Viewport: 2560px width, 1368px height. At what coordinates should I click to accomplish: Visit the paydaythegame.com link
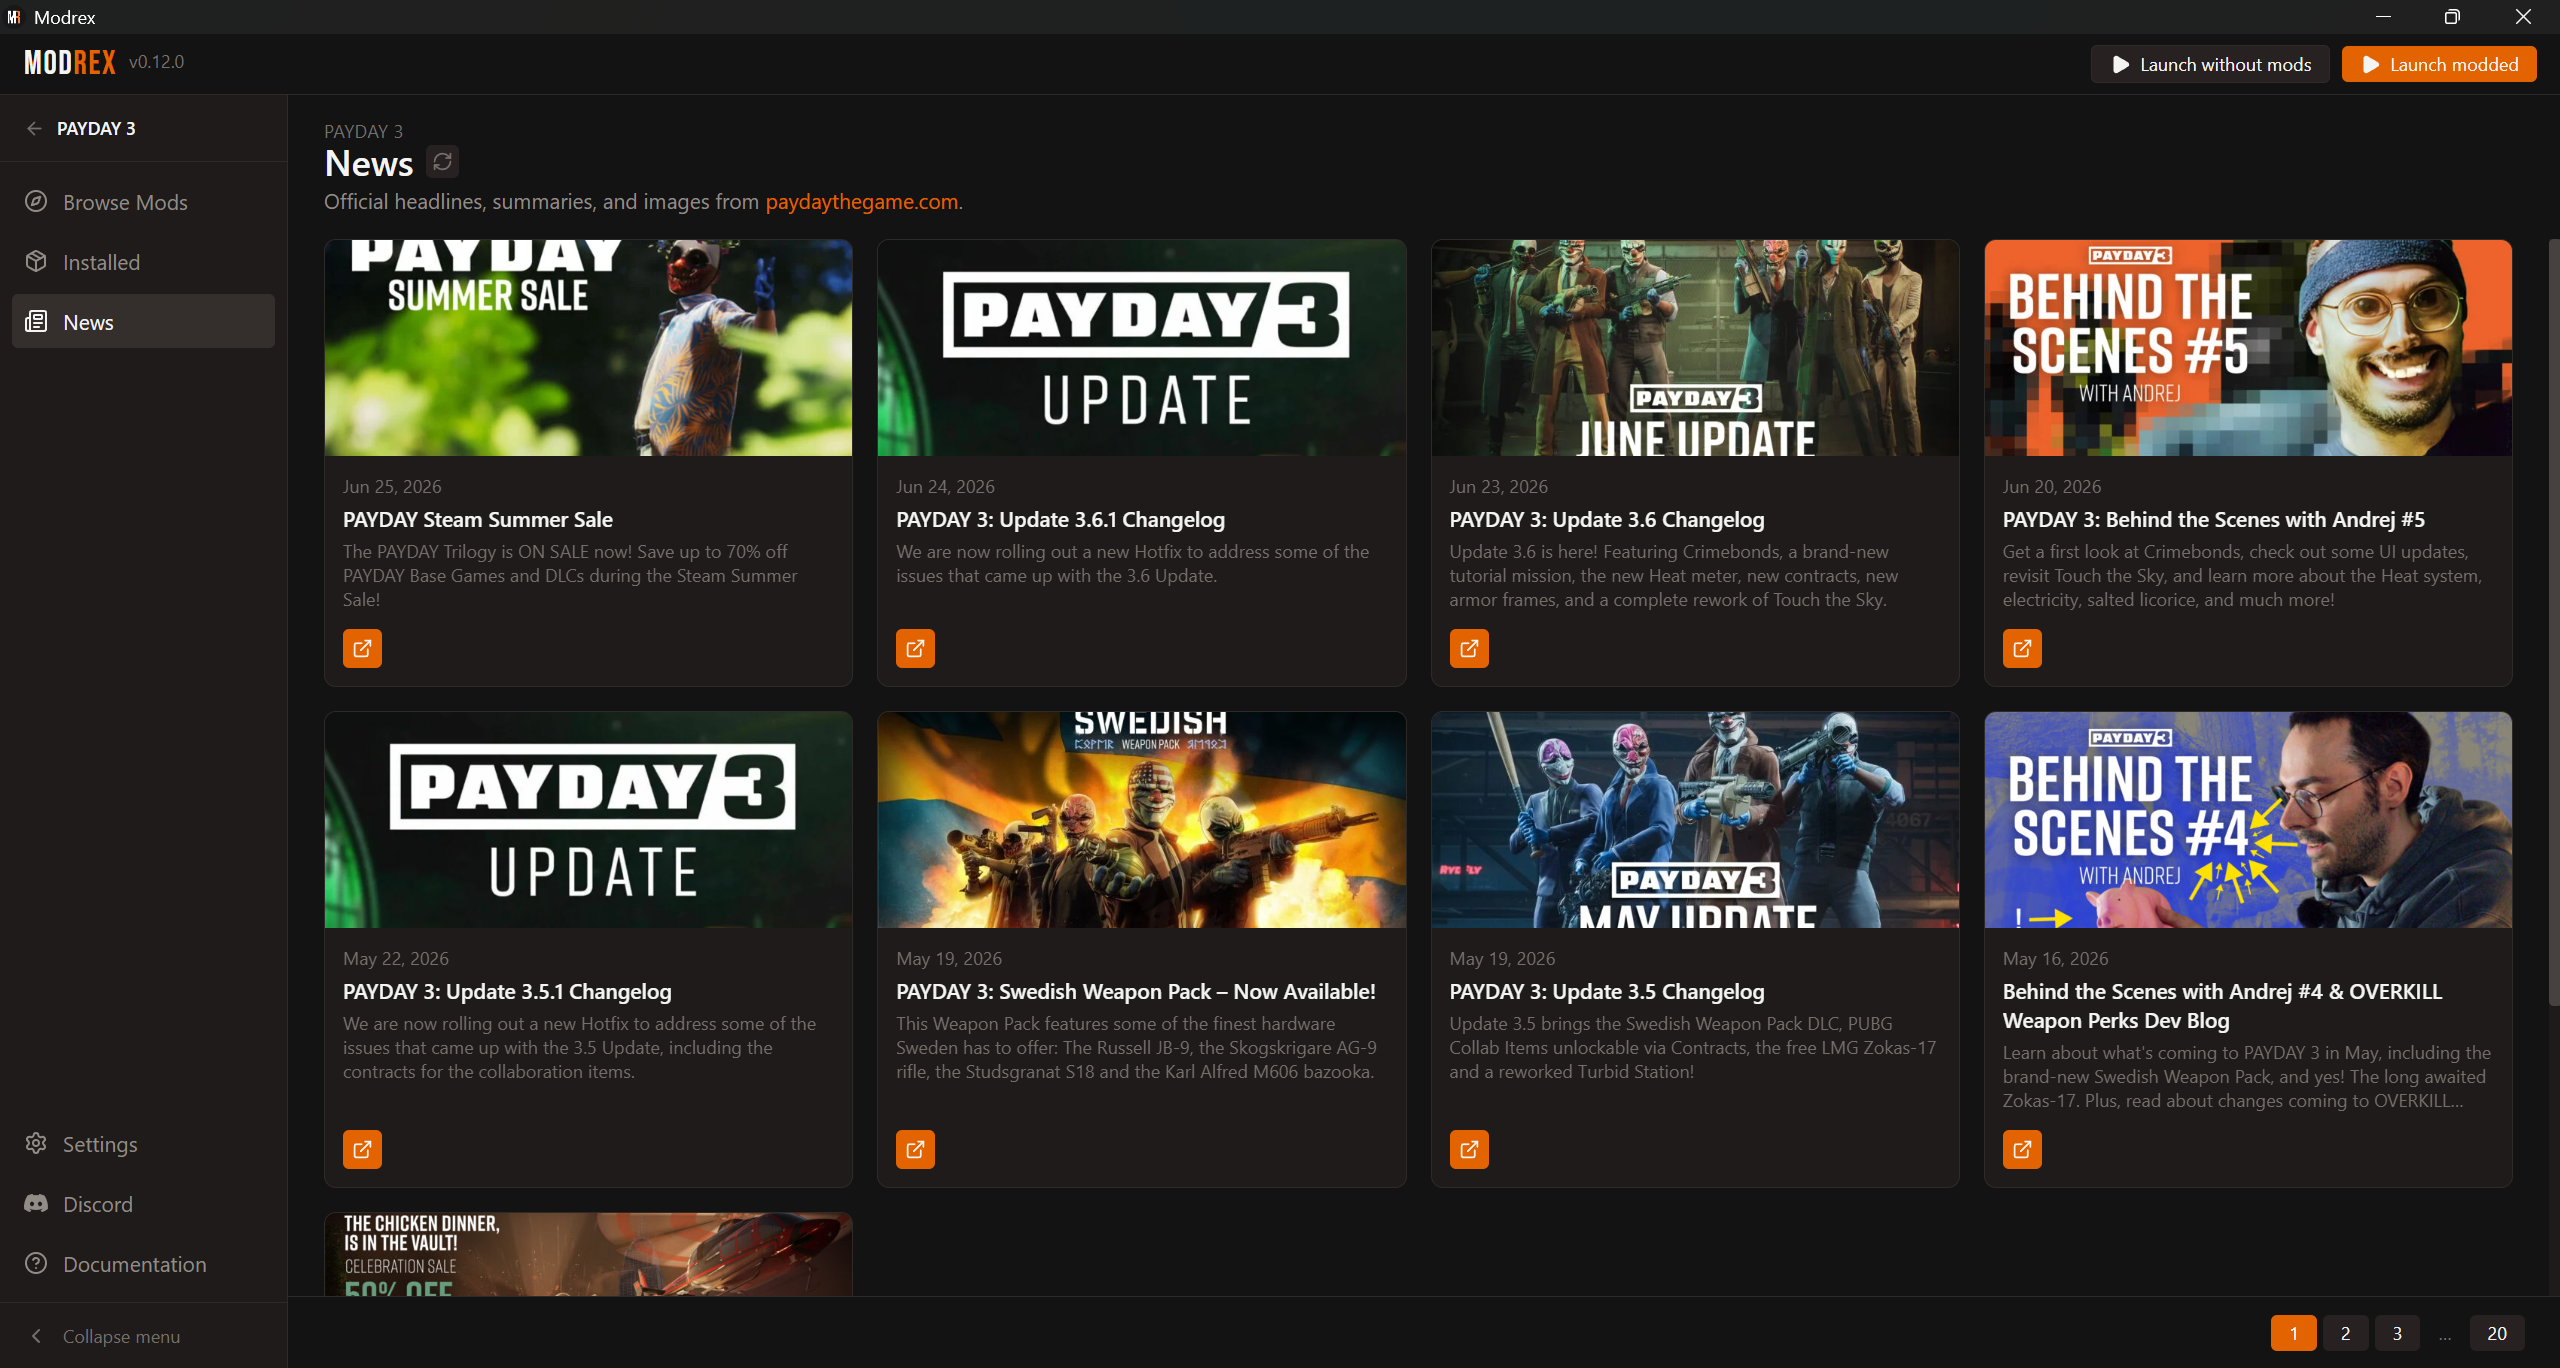point(861,202)
